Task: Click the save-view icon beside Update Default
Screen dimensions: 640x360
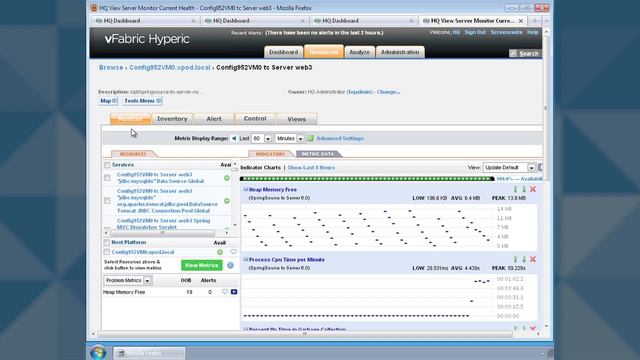Action: 540,167
